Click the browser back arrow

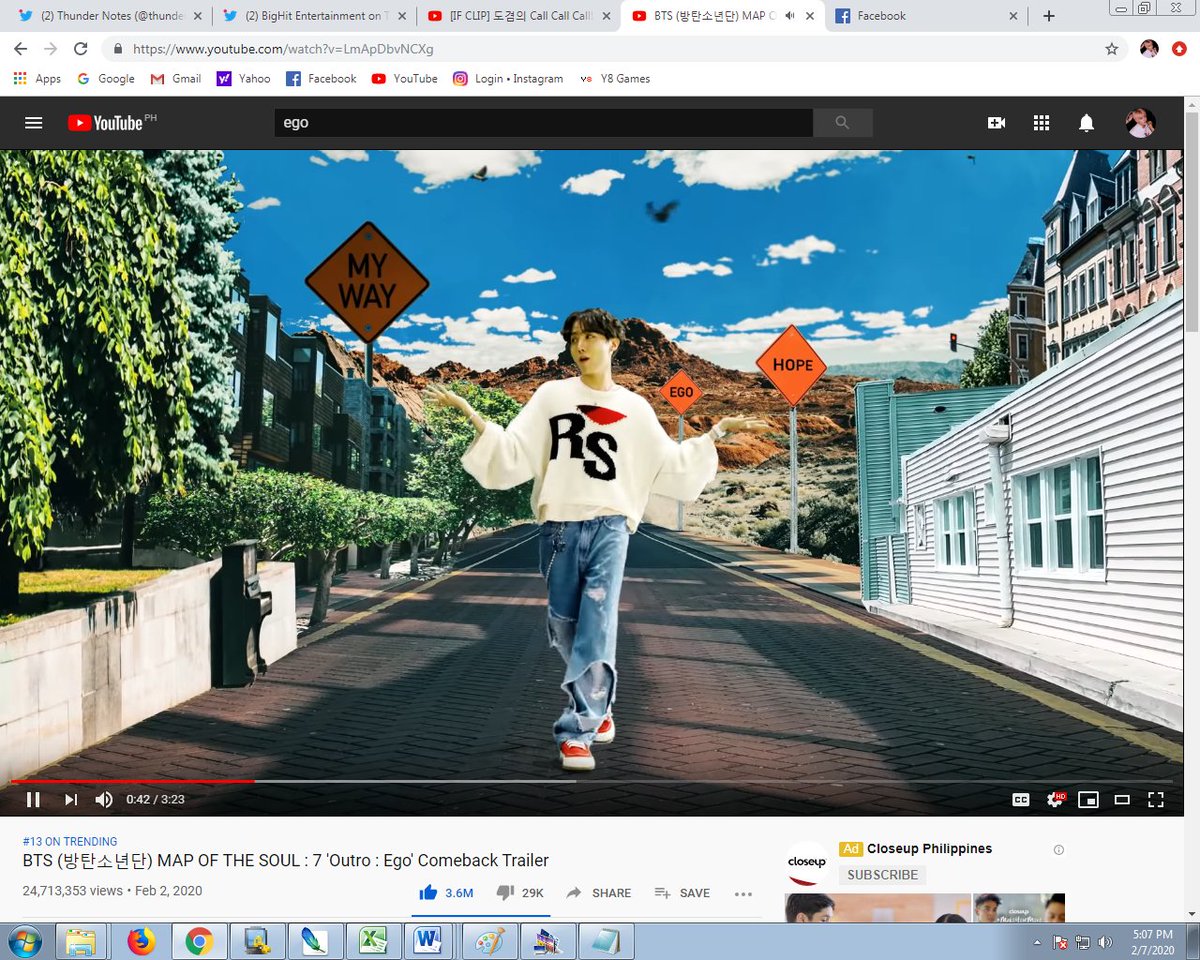(x=21, y=49)
